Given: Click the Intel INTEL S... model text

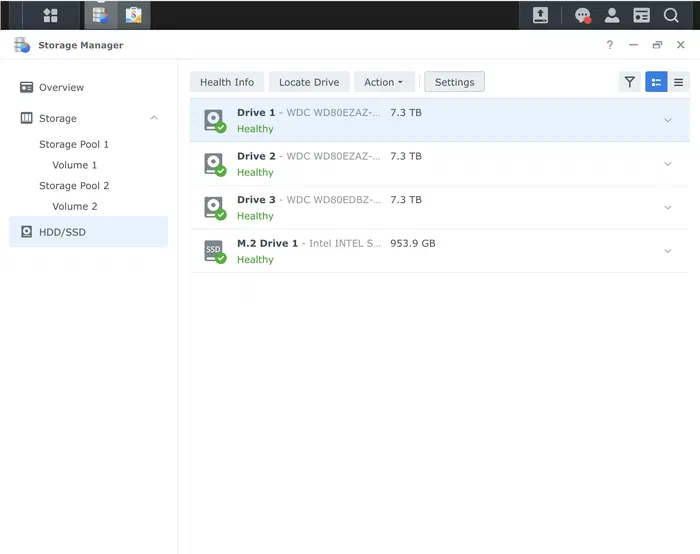Looking at the screenshot, I should [345, 243].
